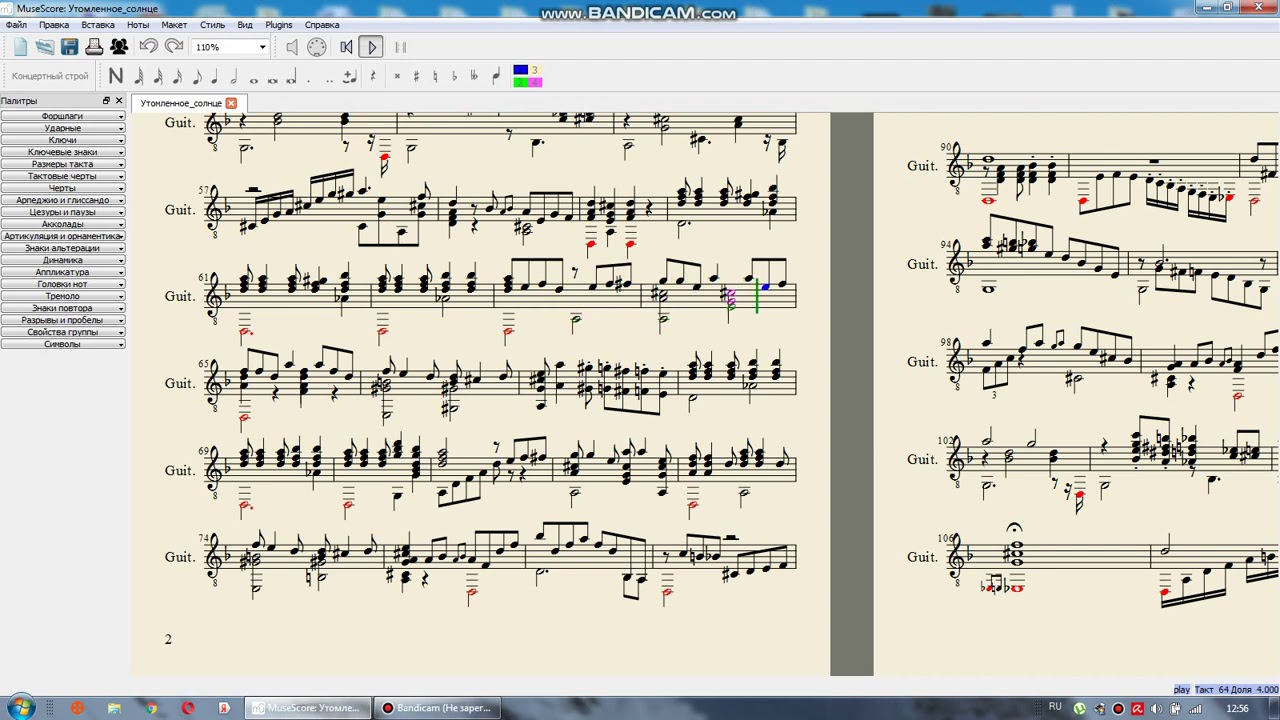Save the score with the floppy disk icon
This screenshot has height=720, width=1280.
(x=69, y=47)
